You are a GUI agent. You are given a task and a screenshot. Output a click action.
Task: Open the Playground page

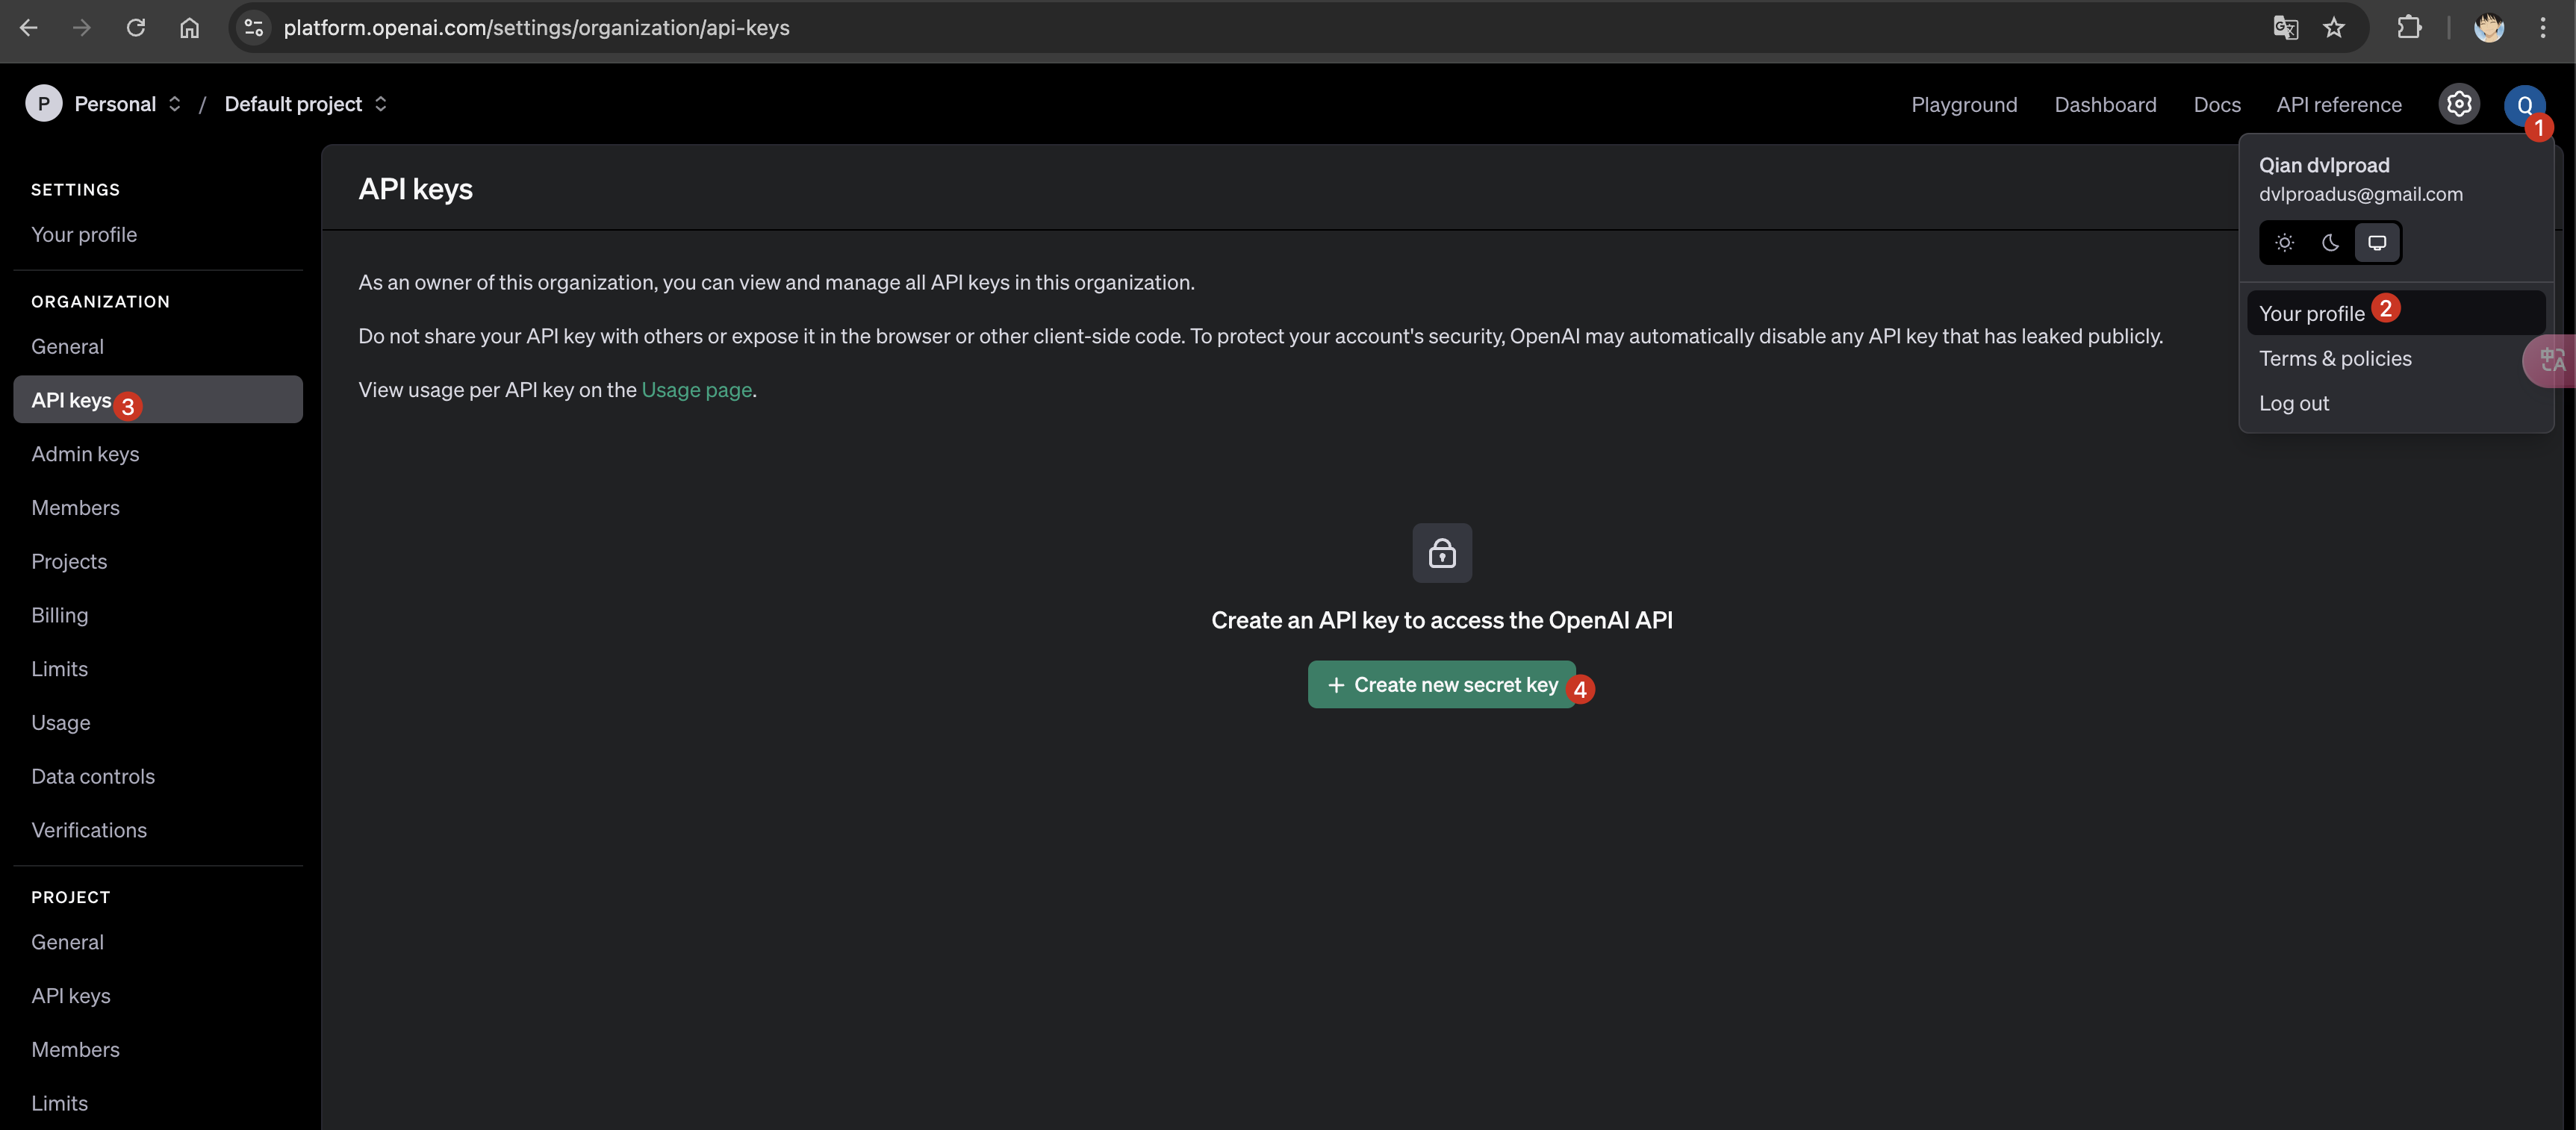click(x=1964, y=104)
